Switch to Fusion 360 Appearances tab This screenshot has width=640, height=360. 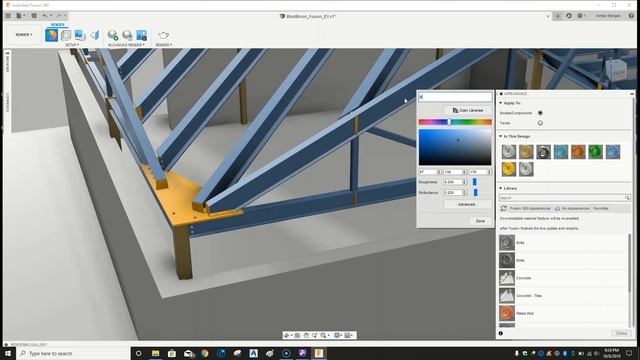530,209
